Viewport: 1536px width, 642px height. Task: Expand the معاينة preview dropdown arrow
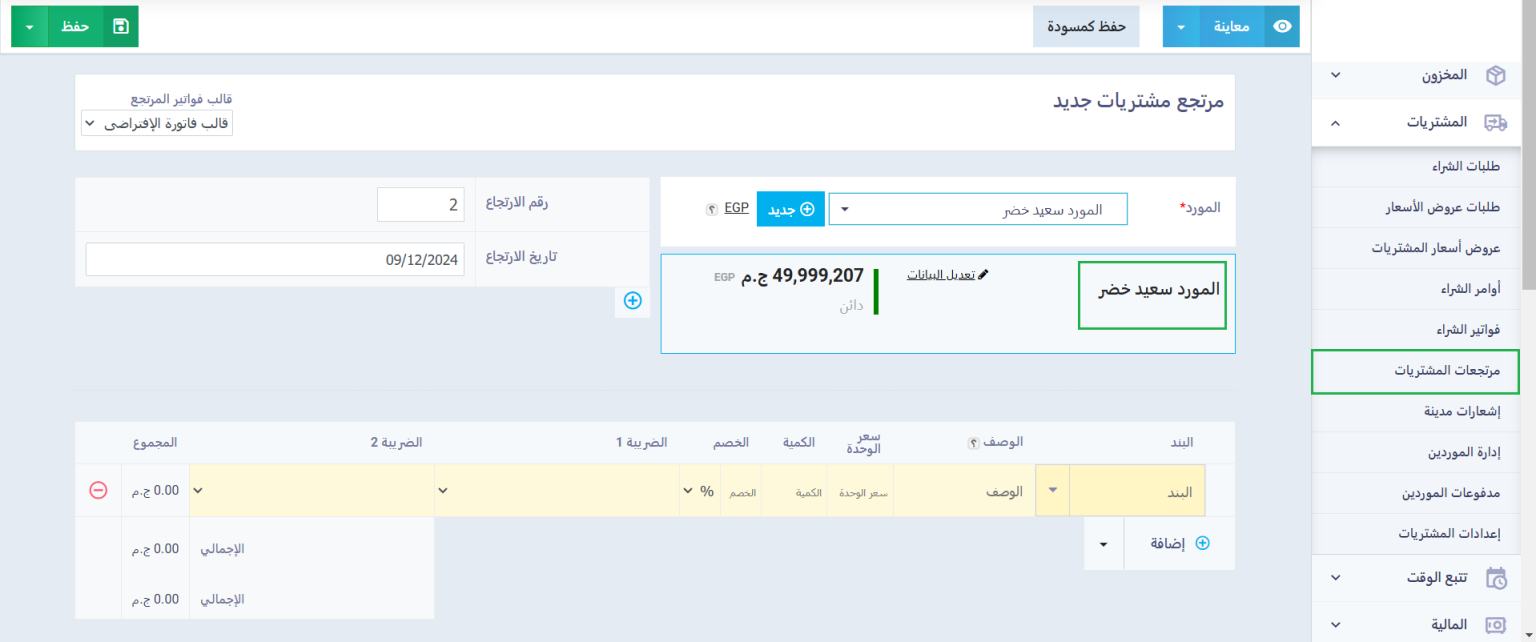point(1180,27)
